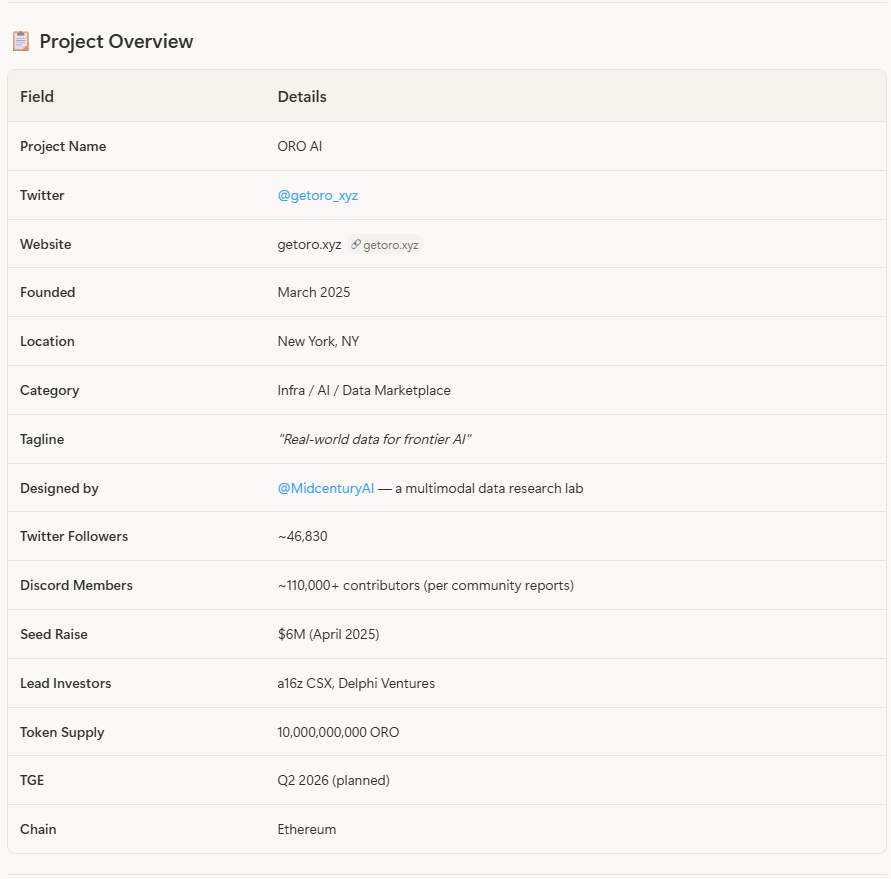Image resolution: width=891 pixels, height=879 pixels.
Task: Open the getoro.xyz link chip
Action: click(385, 244)
